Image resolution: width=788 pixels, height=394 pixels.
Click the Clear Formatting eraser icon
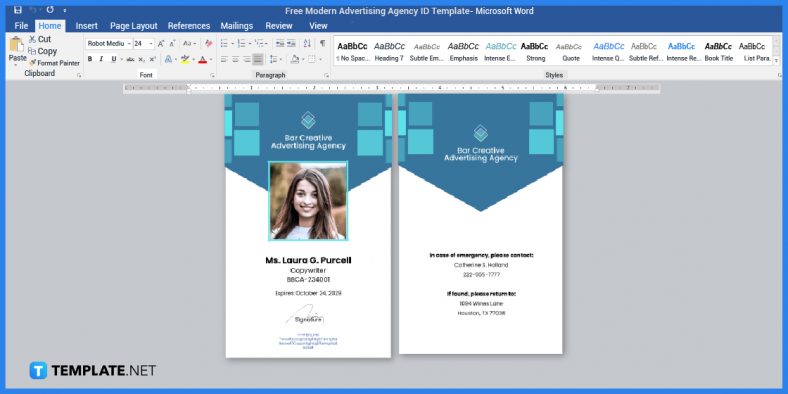[x=209, y=44]
